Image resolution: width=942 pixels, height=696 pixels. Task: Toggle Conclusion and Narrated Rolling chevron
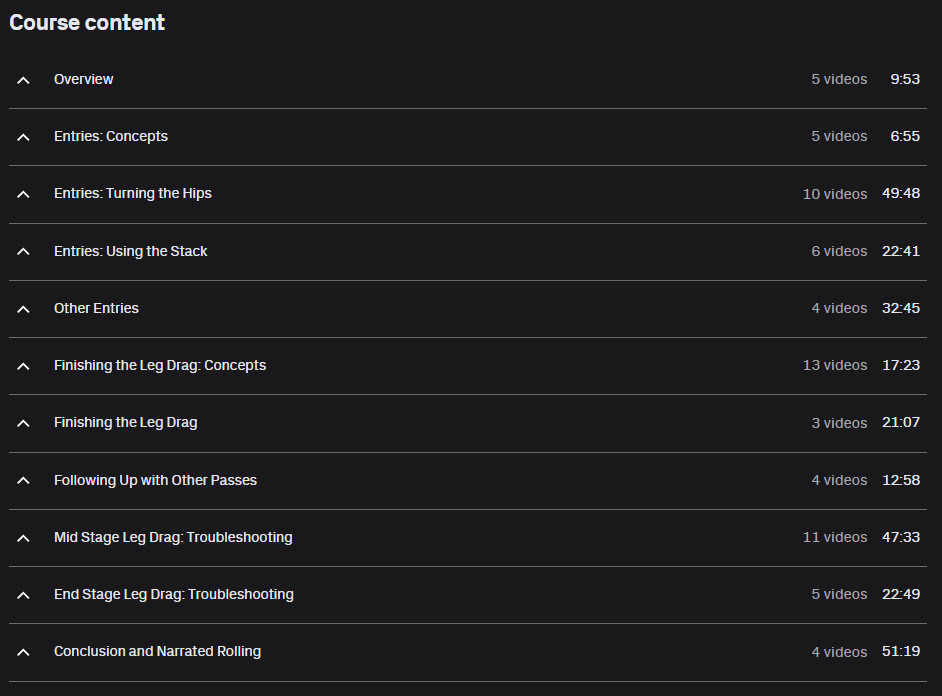[23, 652]
